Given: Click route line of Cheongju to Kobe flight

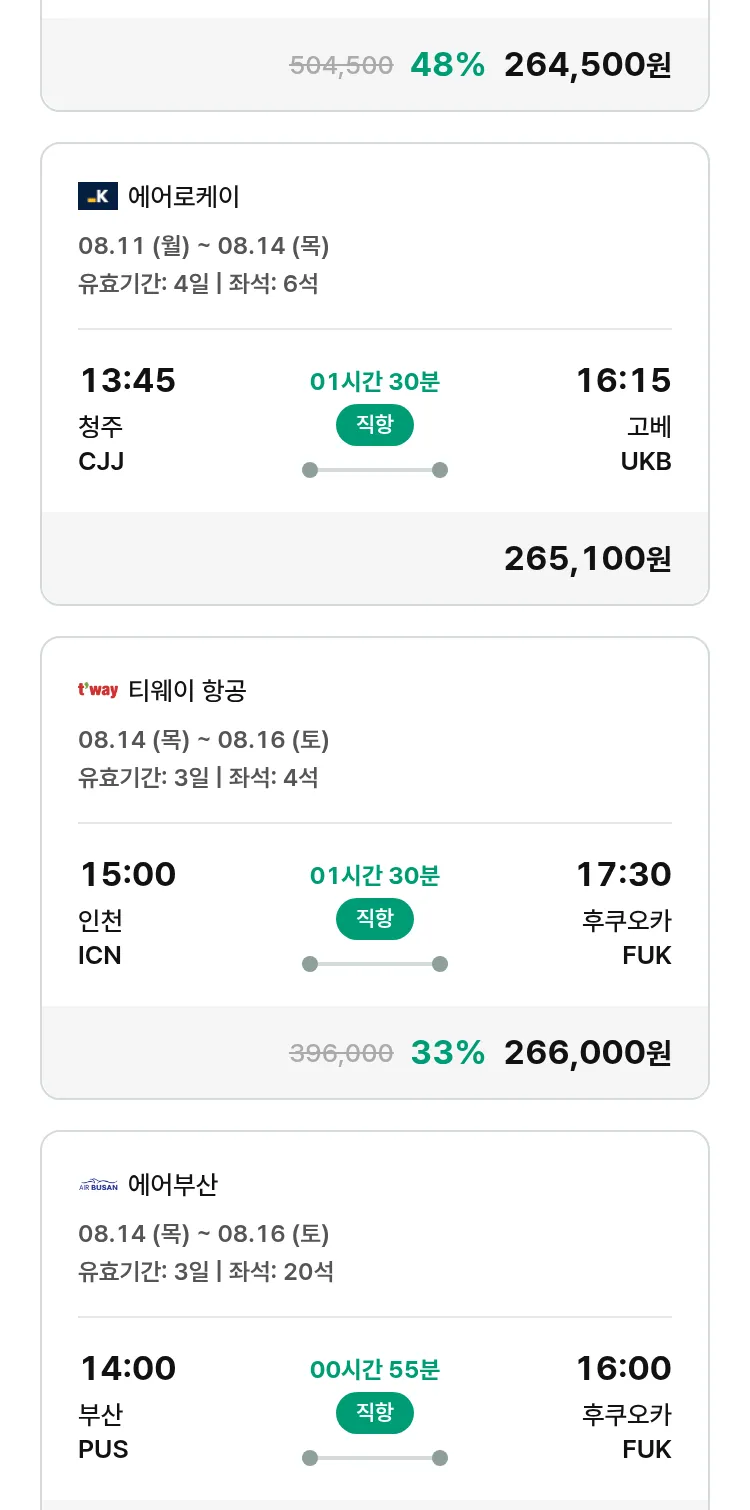Looking at the screenshot, I should coord(375,470).
